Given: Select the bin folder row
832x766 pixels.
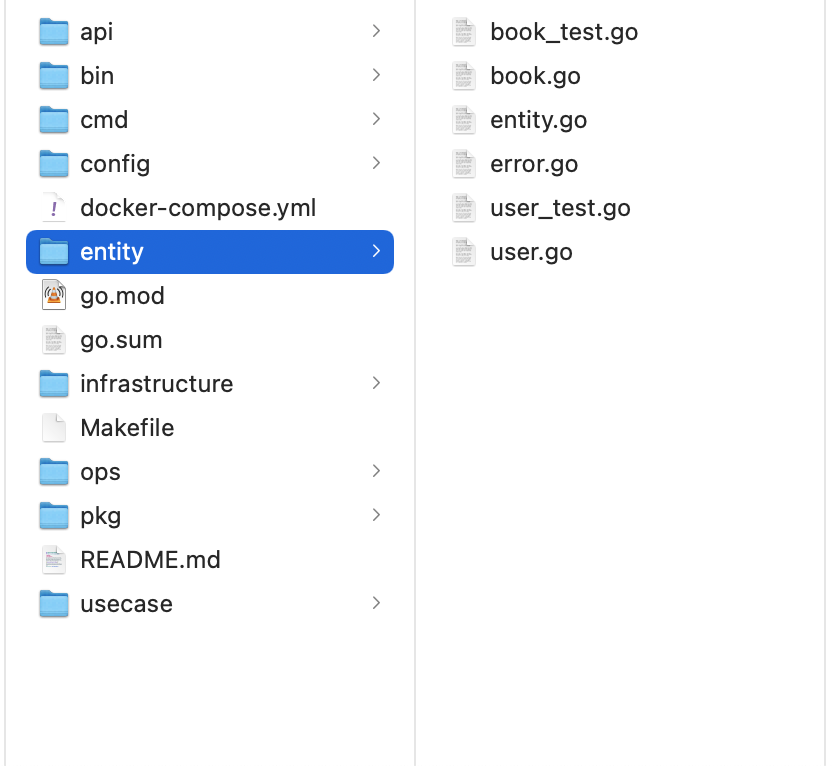Looking at the screenshot, I should click(x=200, y=76).
